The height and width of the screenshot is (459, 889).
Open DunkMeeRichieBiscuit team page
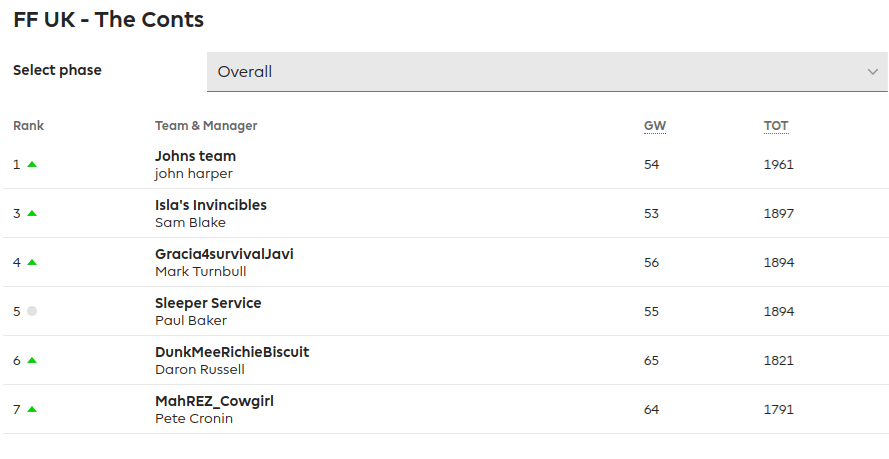[x=232, y=352]
